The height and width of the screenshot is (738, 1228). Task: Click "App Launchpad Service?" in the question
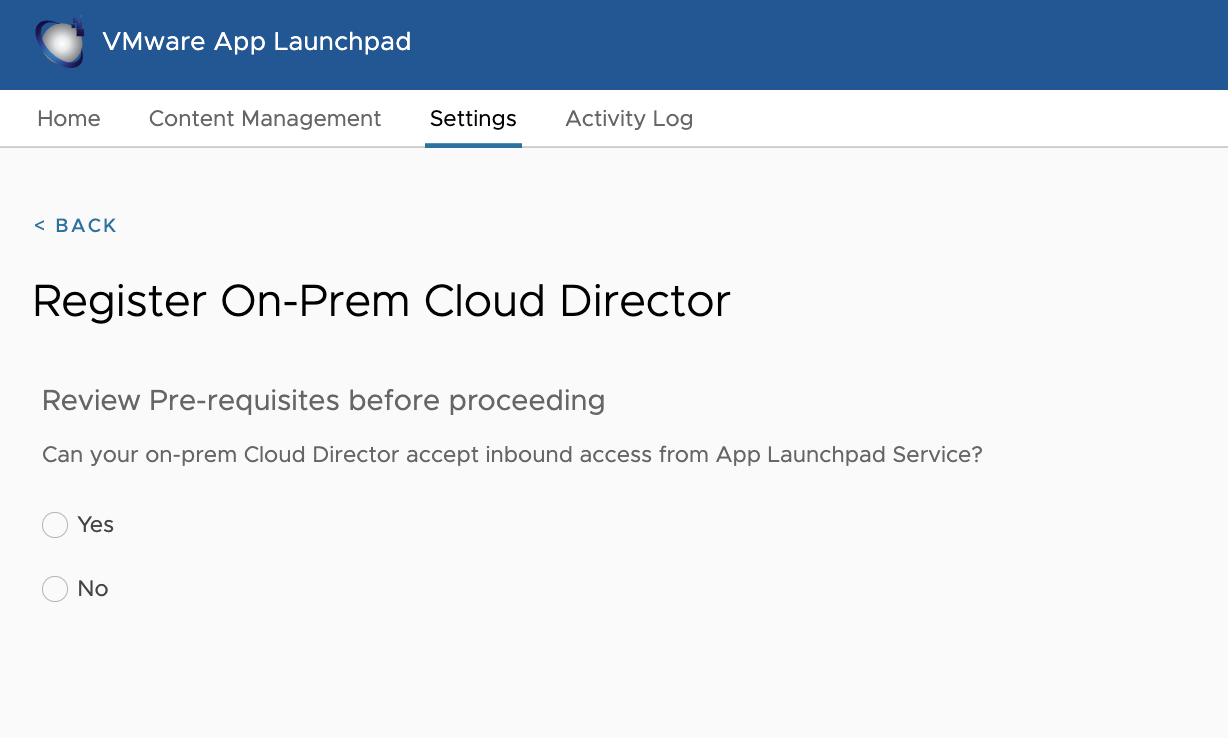[x=849, y=455]
